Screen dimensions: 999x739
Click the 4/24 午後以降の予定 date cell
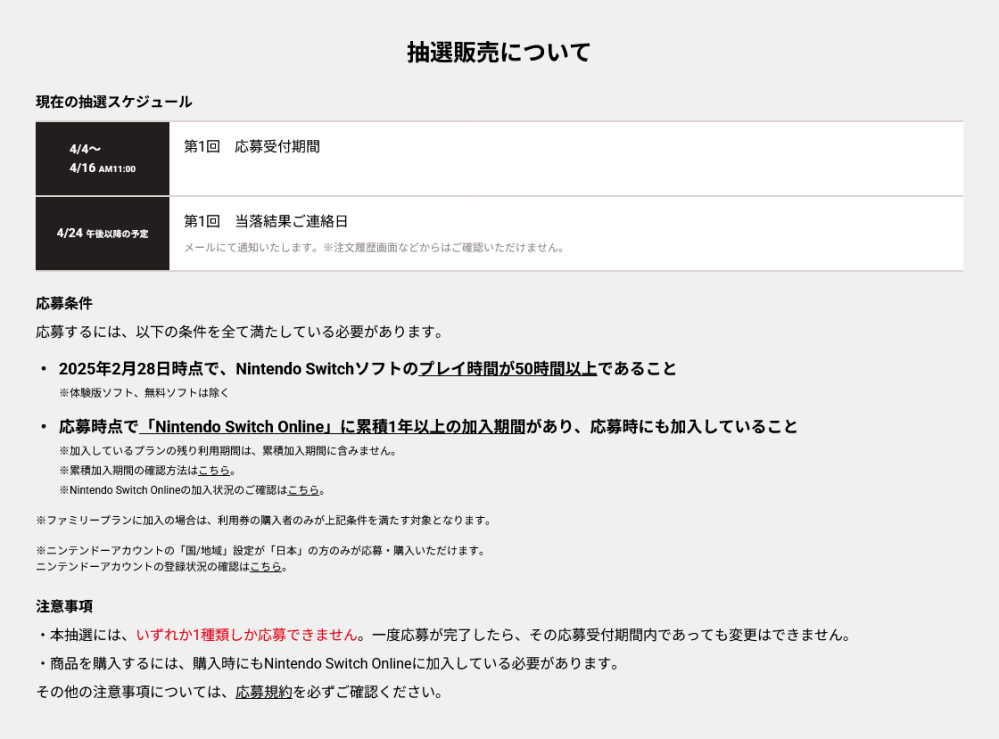(103, 233)
